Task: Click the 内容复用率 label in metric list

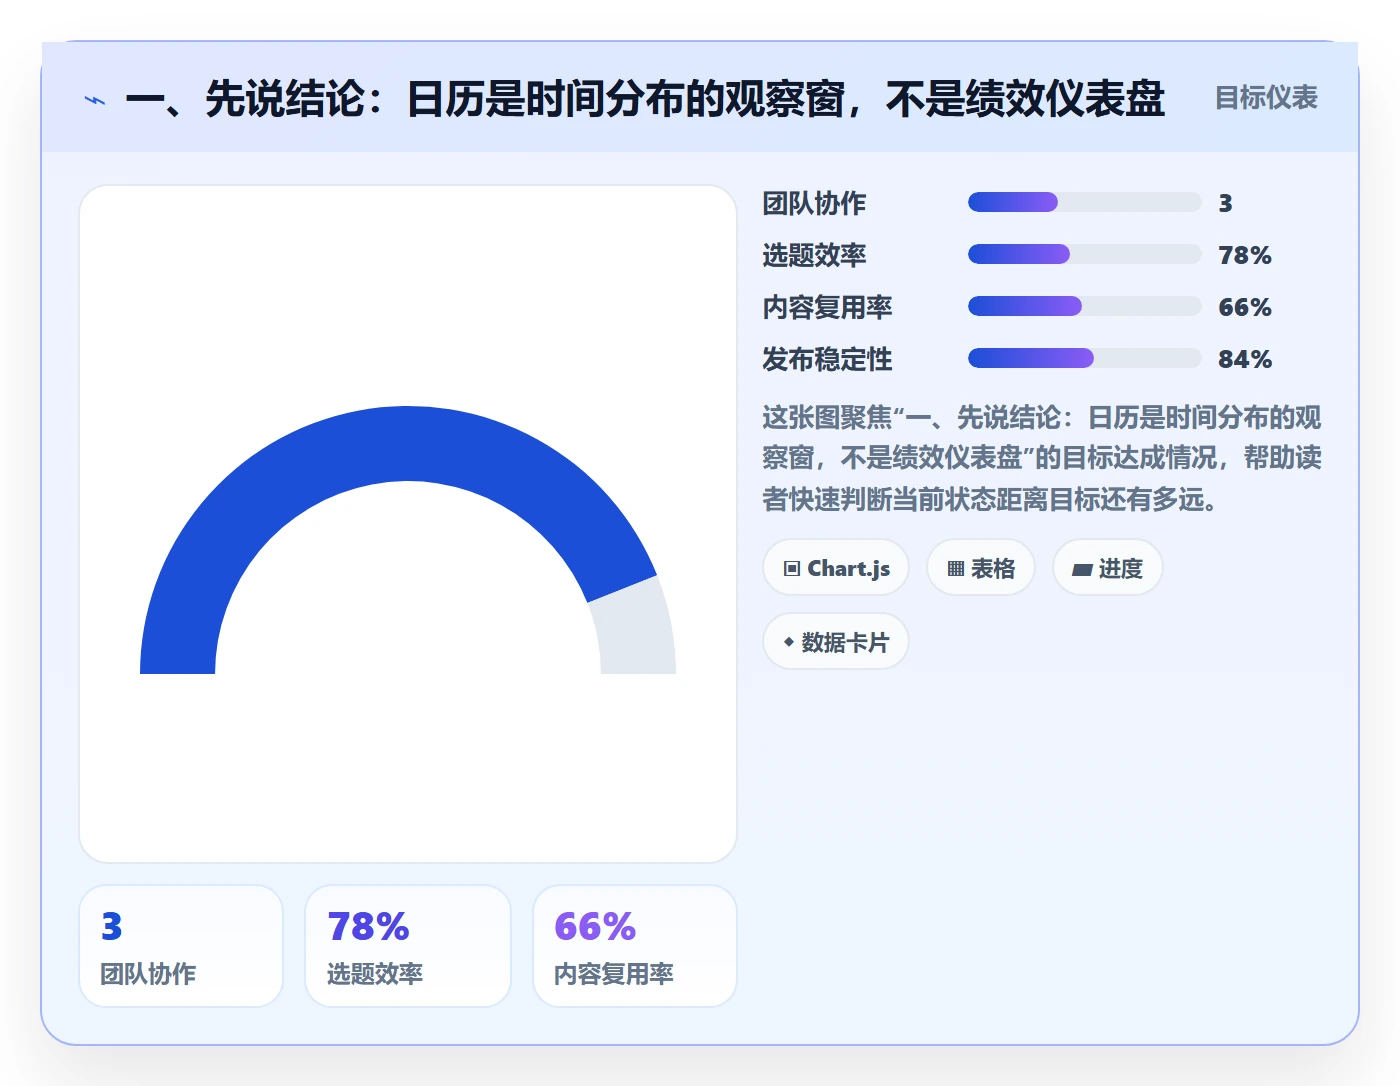Action: 827,307
